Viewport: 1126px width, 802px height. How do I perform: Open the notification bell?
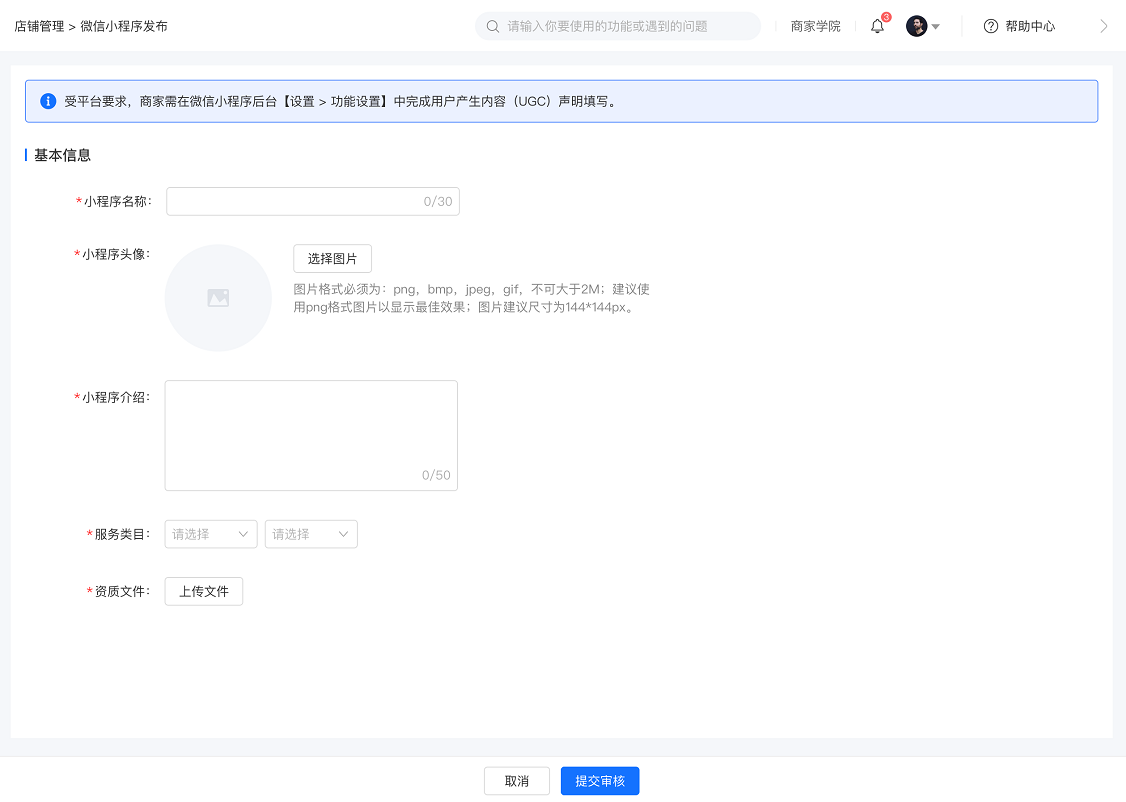click(877, 27)
